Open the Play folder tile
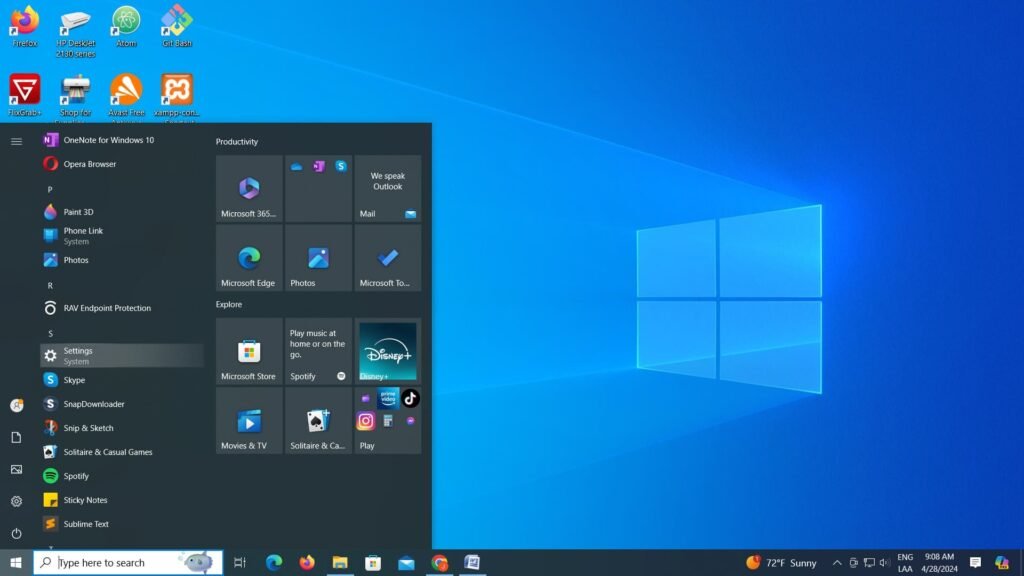 coord(387,421)
